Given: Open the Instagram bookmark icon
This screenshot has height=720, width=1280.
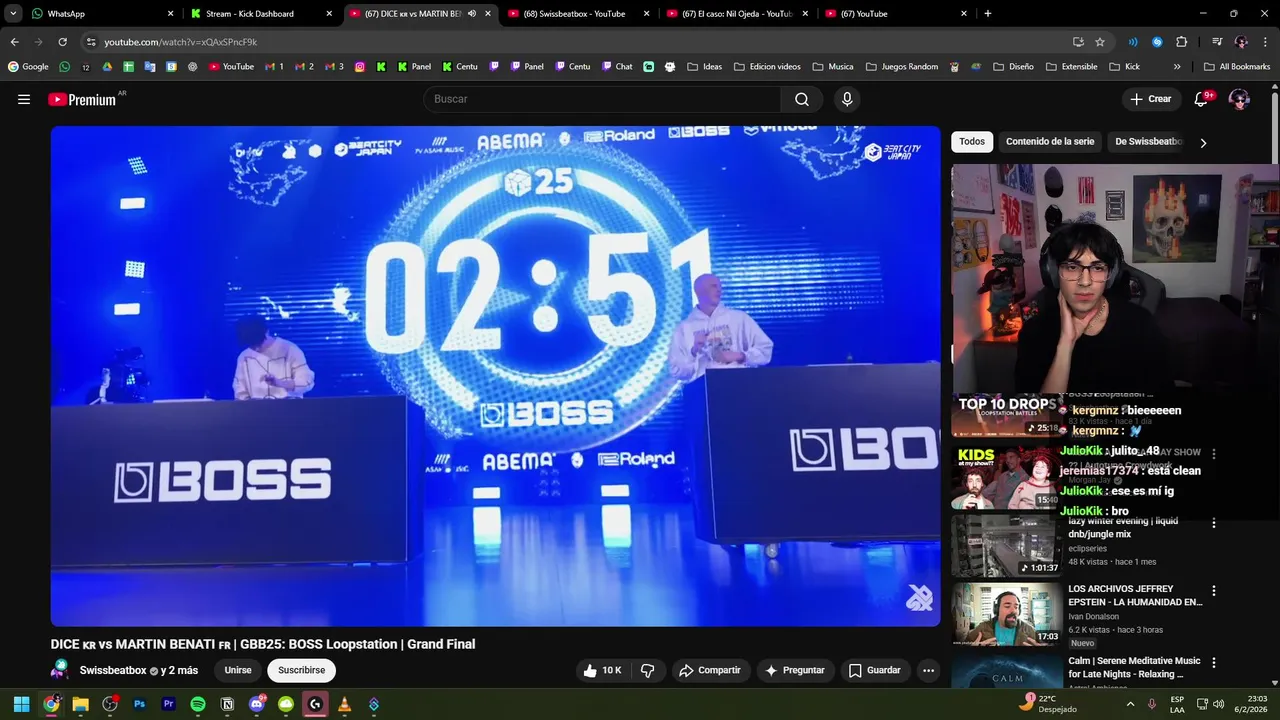Looking at the screenshot, I should (x=360, y=67).
